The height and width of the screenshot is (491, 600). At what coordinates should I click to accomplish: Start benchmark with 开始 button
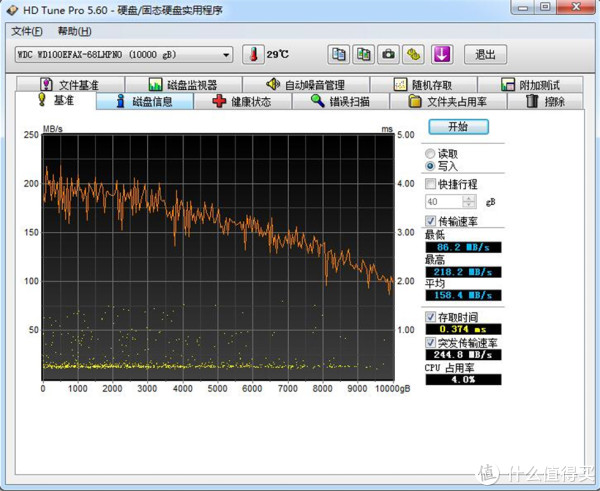(458, 127)
